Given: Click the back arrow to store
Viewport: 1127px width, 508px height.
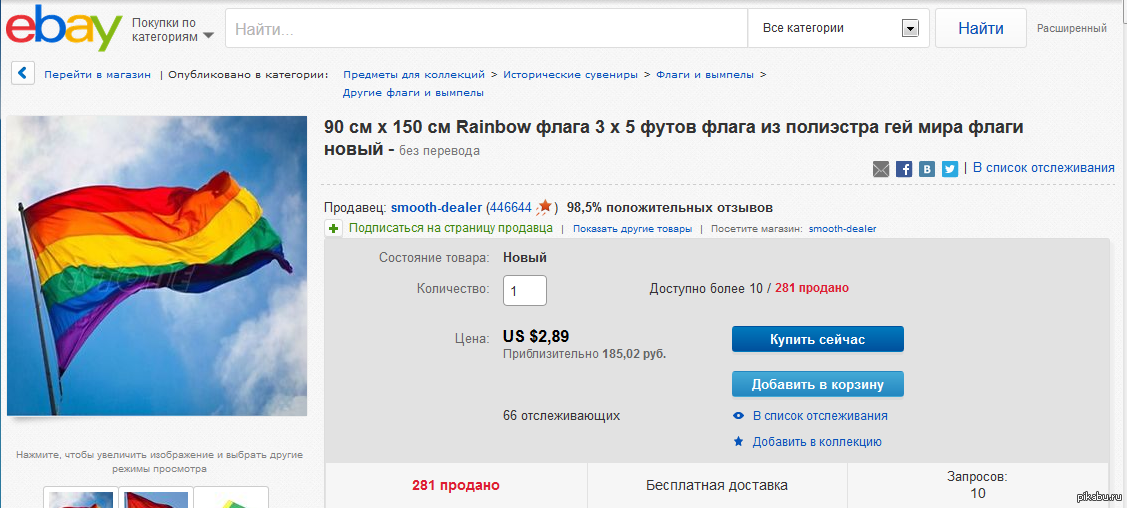Looking at the screenshot, I should (x=24, y=73).
